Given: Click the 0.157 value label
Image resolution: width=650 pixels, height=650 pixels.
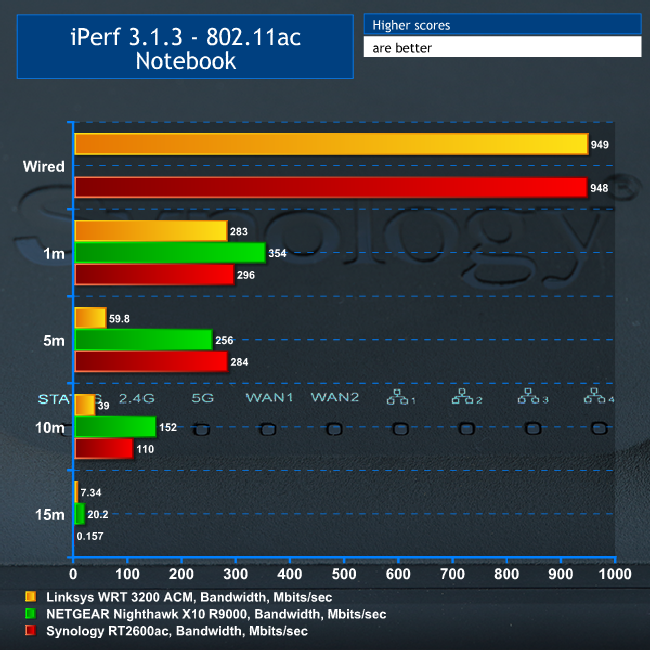Looking at the screenshot, I should pyautogui.click(x=90, y=536).
